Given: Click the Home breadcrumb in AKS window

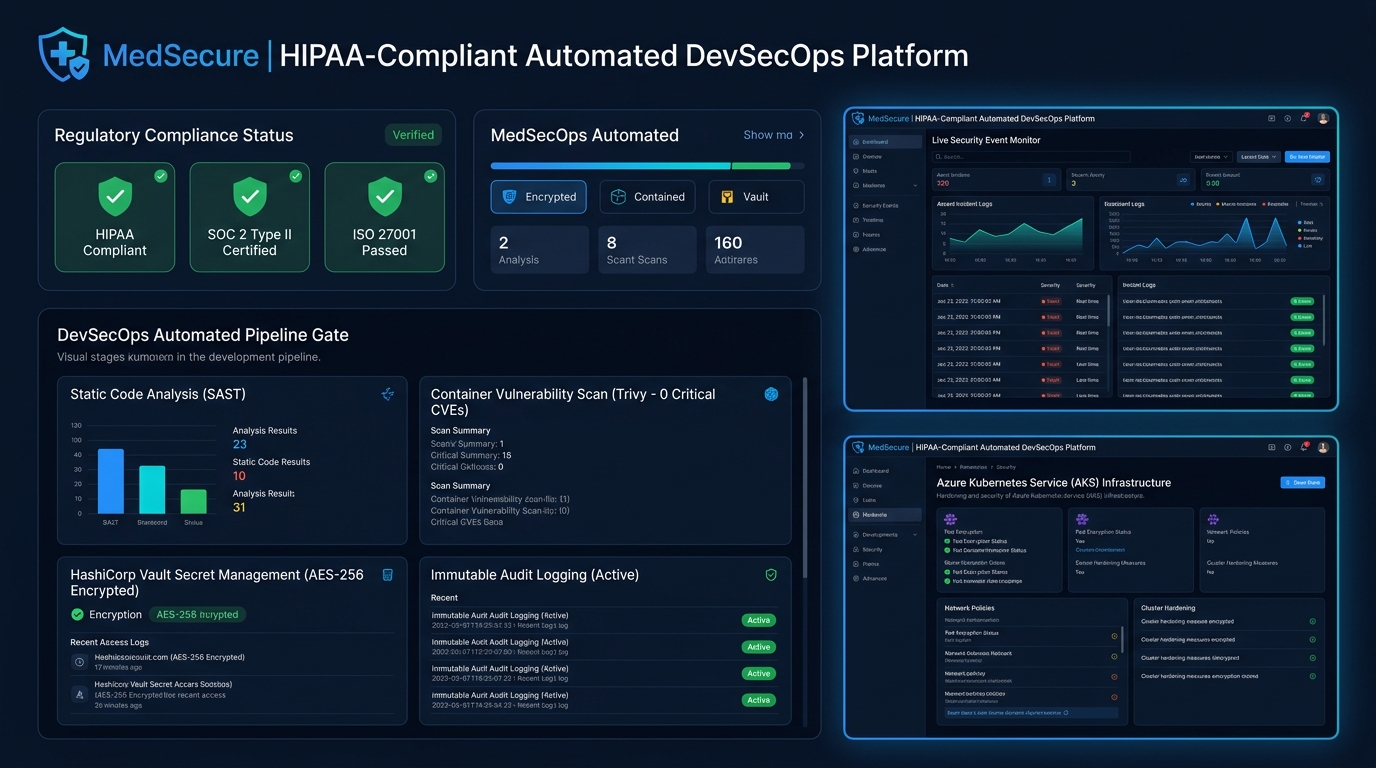Looking at the screenshot, I should [943, 467].
